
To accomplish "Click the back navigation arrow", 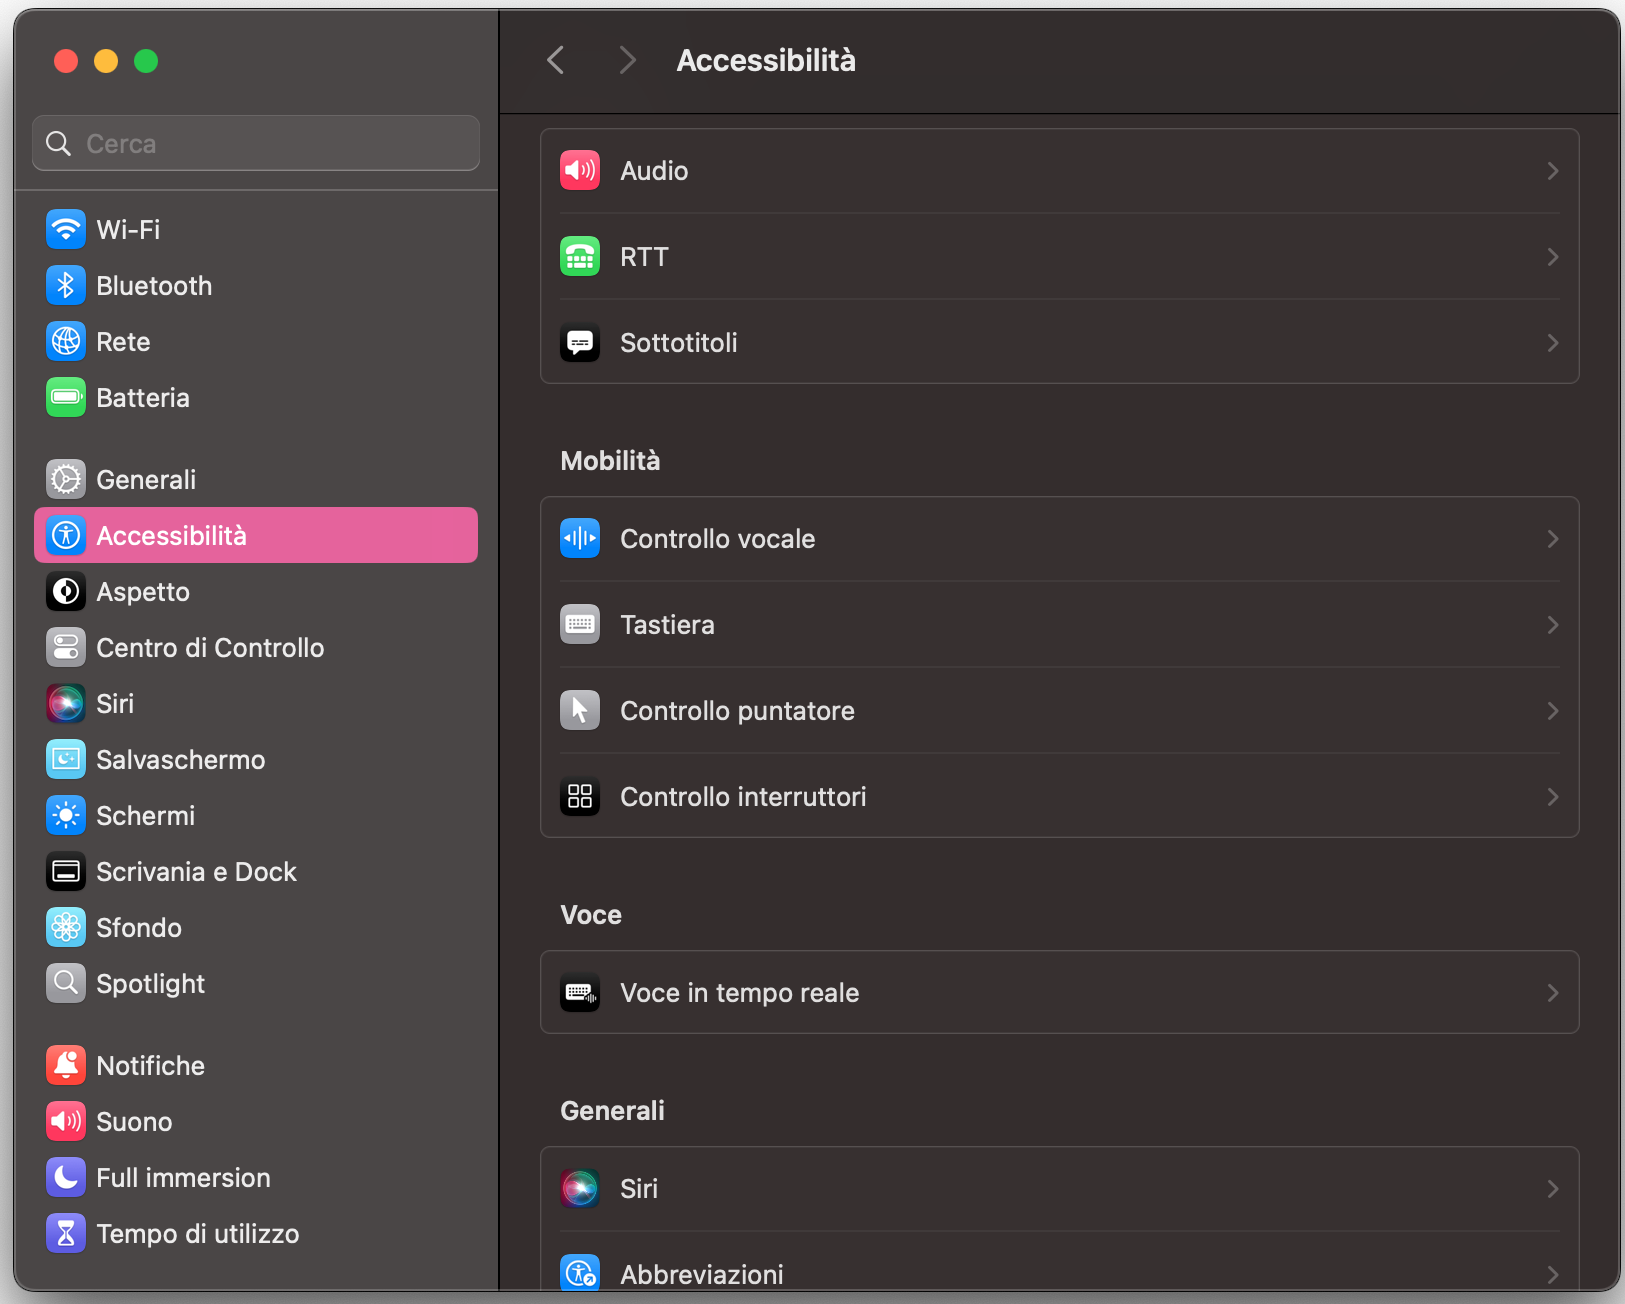I will point(556,60).
